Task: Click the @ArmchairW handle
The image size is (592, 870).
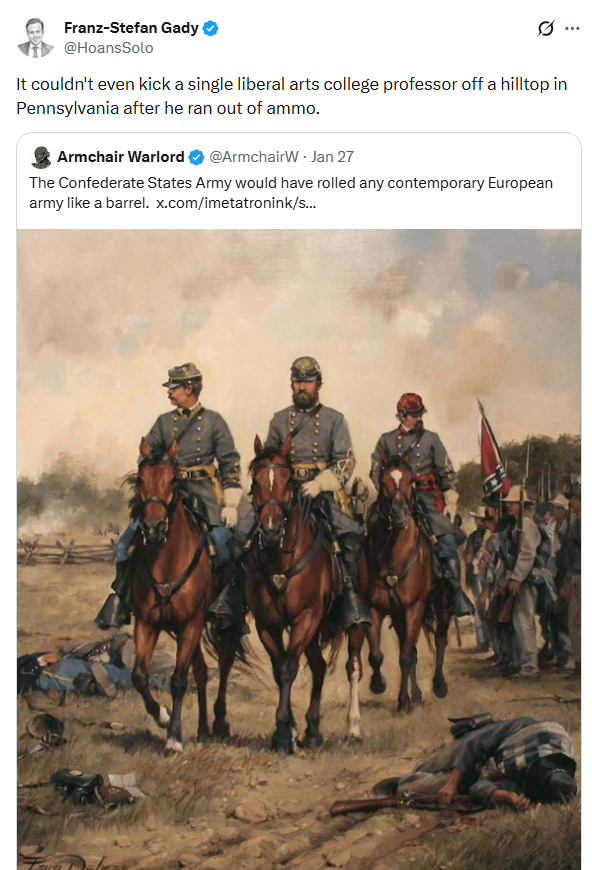Action: tap(254, 157)
